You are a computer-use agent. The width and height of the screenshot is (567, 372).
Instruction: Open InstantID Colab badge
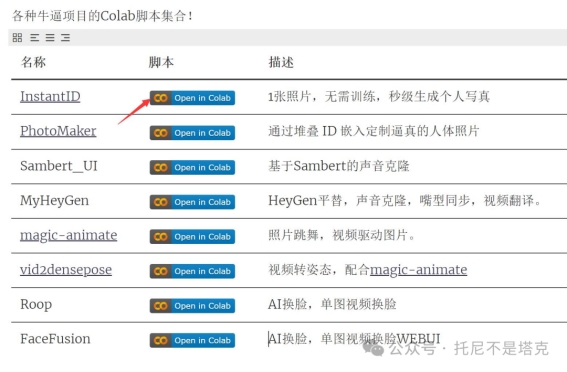tap(192, 98)
